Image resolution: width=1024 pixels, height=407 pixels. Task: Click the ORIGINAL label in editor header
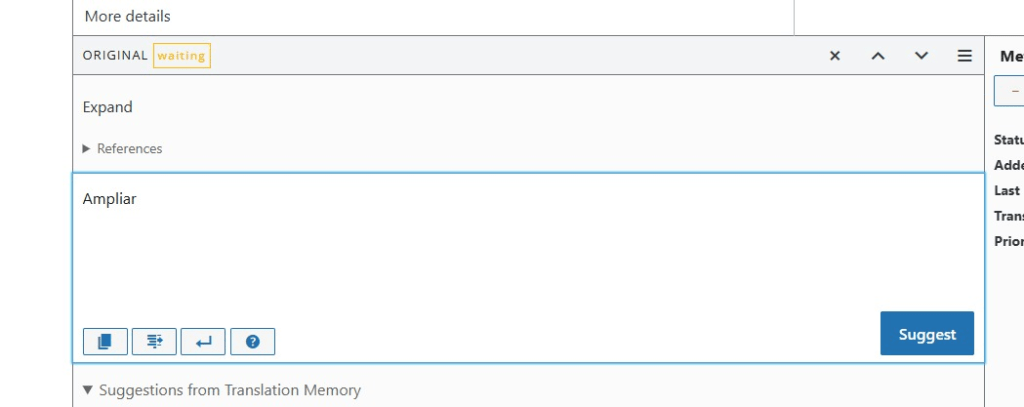(x=115, y=56)
